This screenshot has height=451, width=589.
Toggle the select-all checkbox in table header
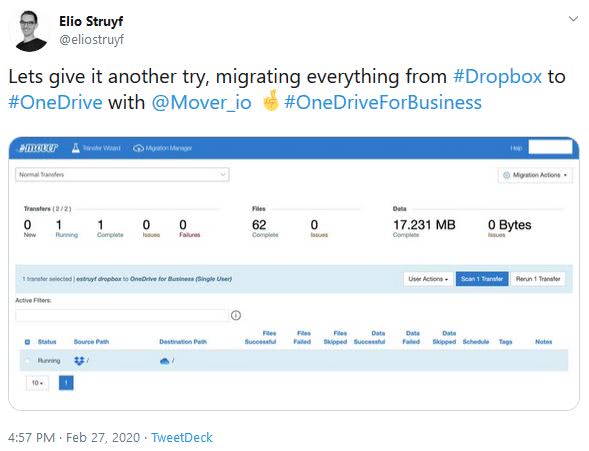27,342
